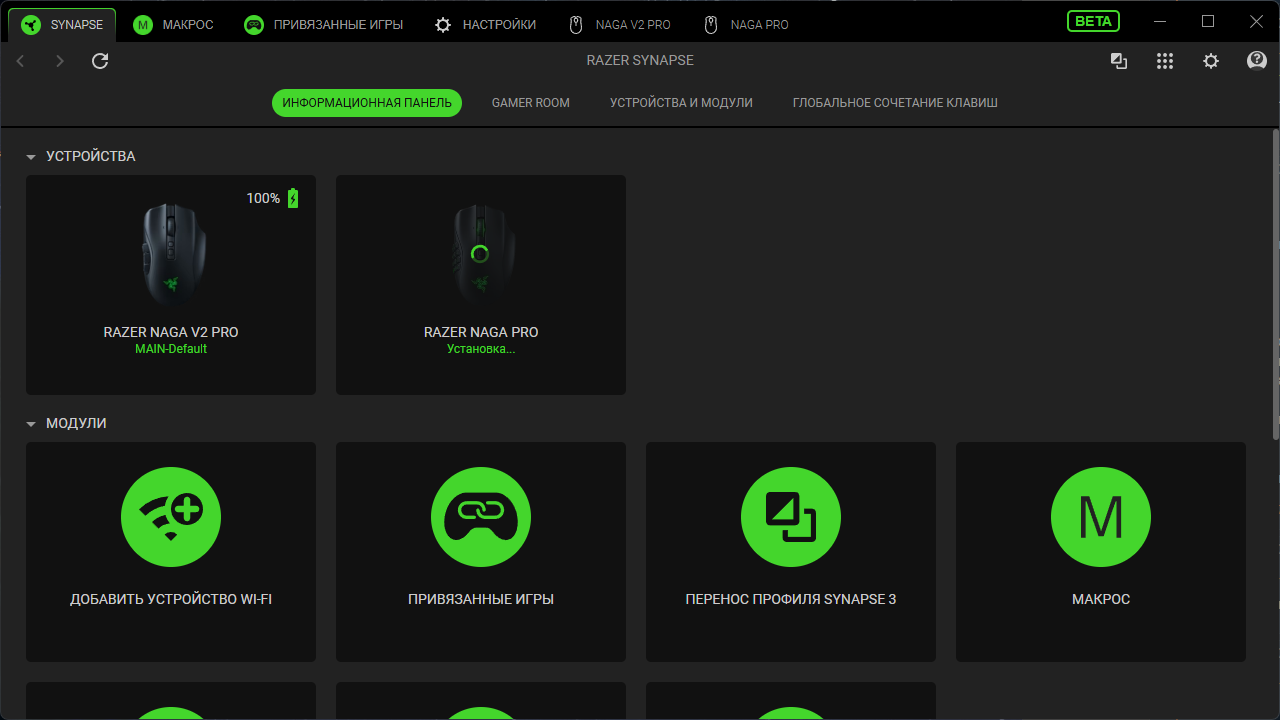The width and height of the screenshot is (1280, 720).
Task: Collapse the МОДУЛИ section
Action: coord(31,424)
